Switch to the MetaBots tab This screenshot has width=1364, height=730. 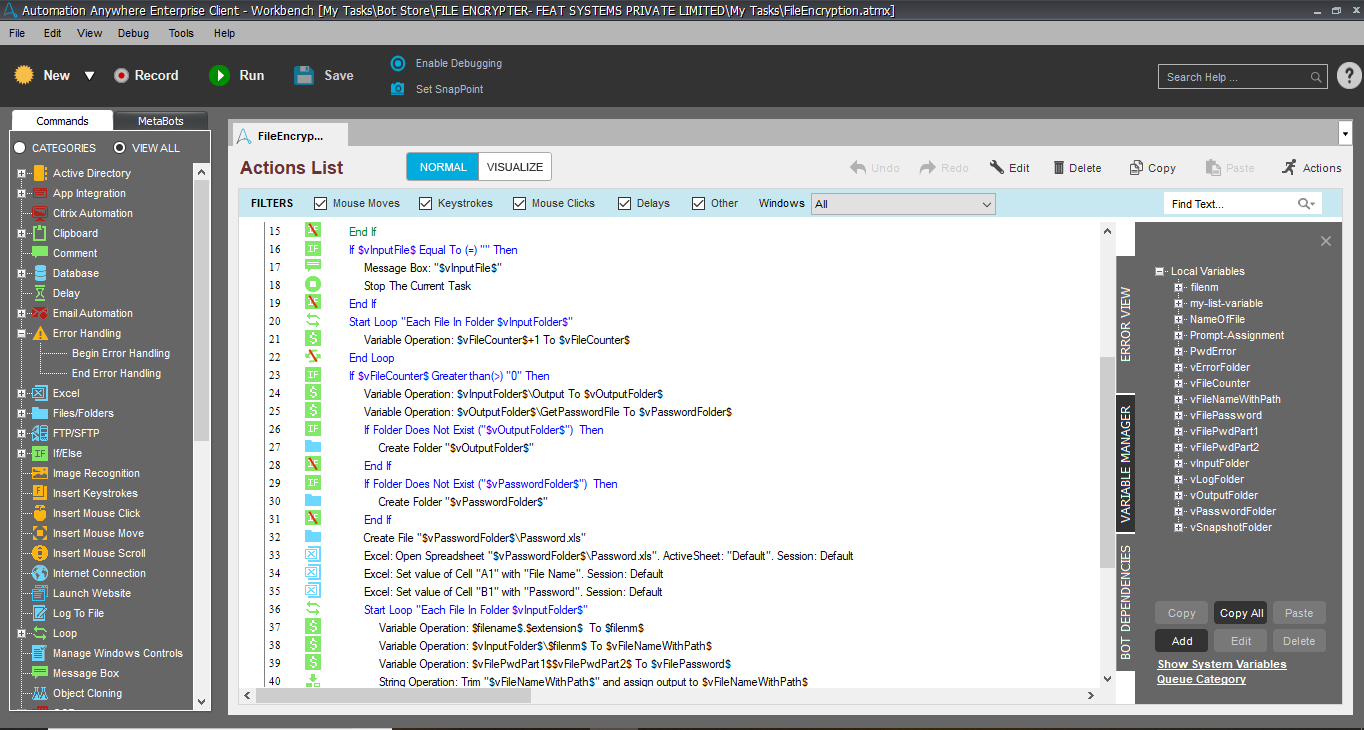161,121
